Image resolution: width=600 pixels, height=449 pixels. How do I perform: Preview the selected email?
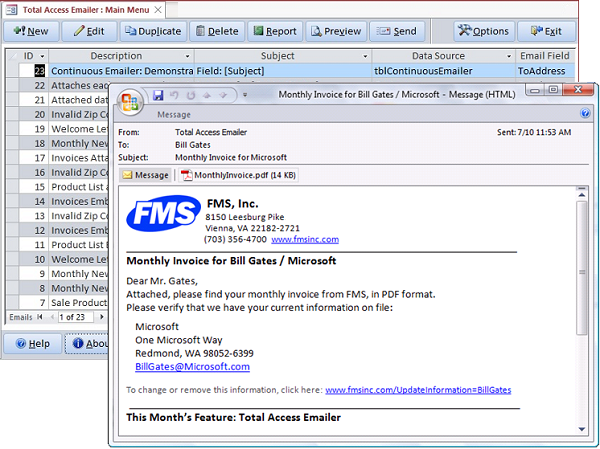click(x=335, y=31)
